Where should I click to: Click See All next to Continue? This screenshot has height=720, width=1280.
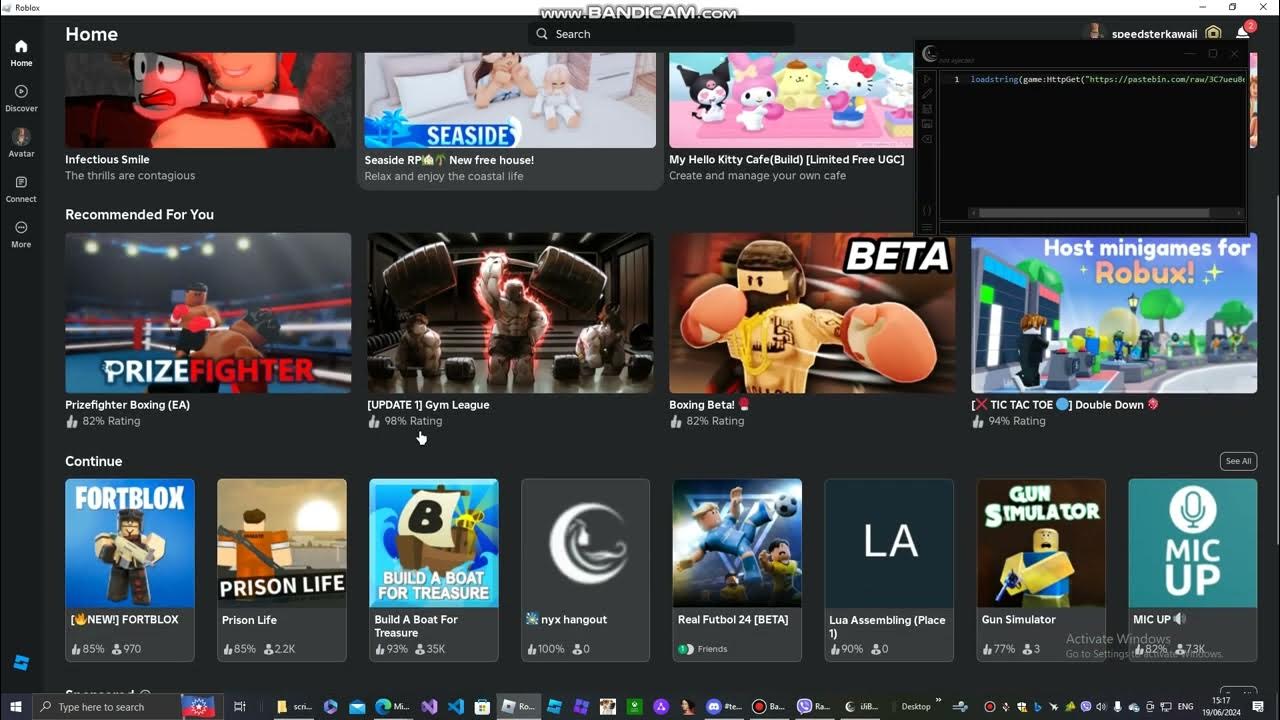click(1238, 461)
